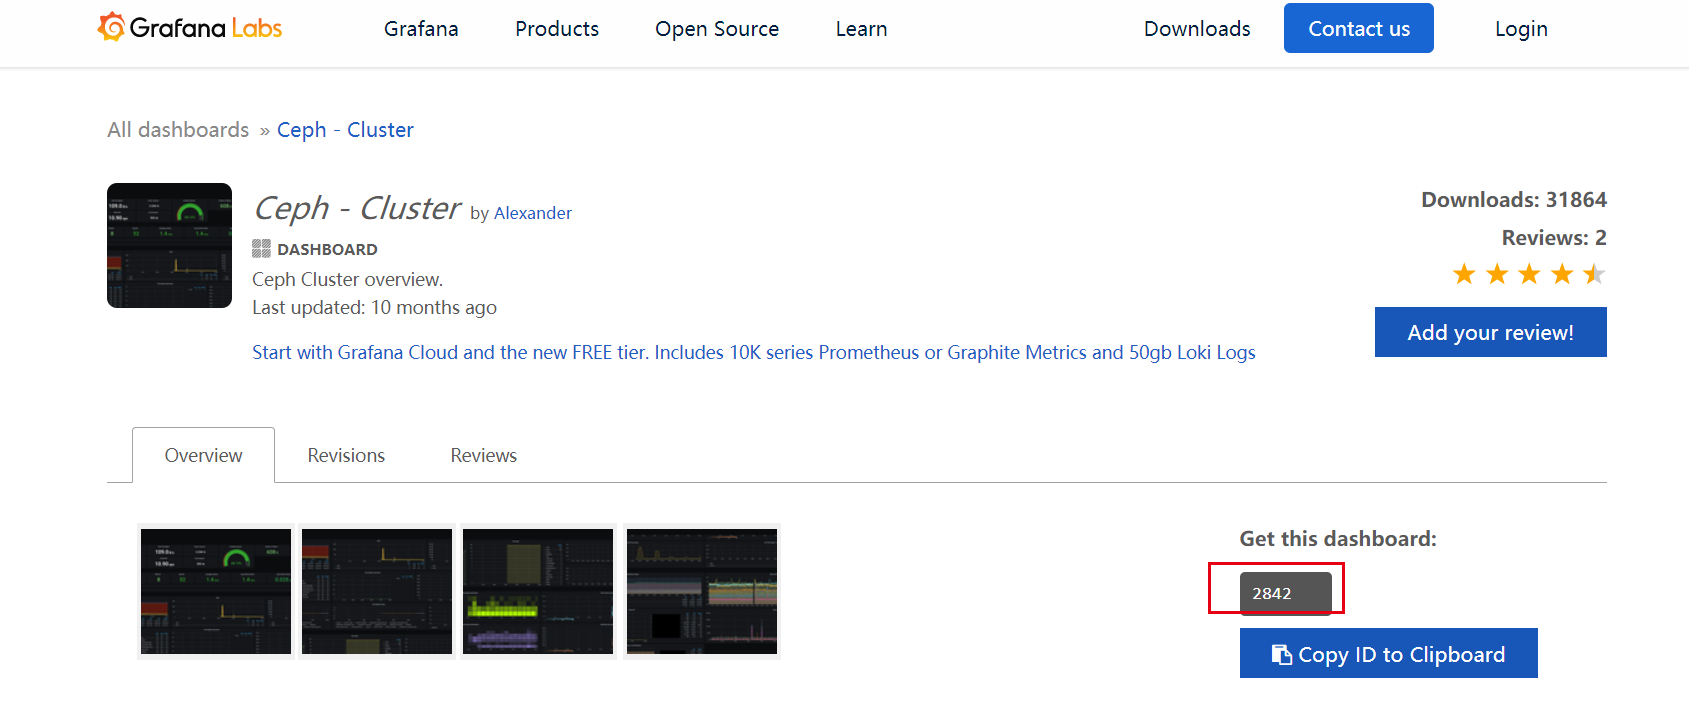1689x706 pixels.
Task: Select the Overview tab
Action: (x=203, y=455)
